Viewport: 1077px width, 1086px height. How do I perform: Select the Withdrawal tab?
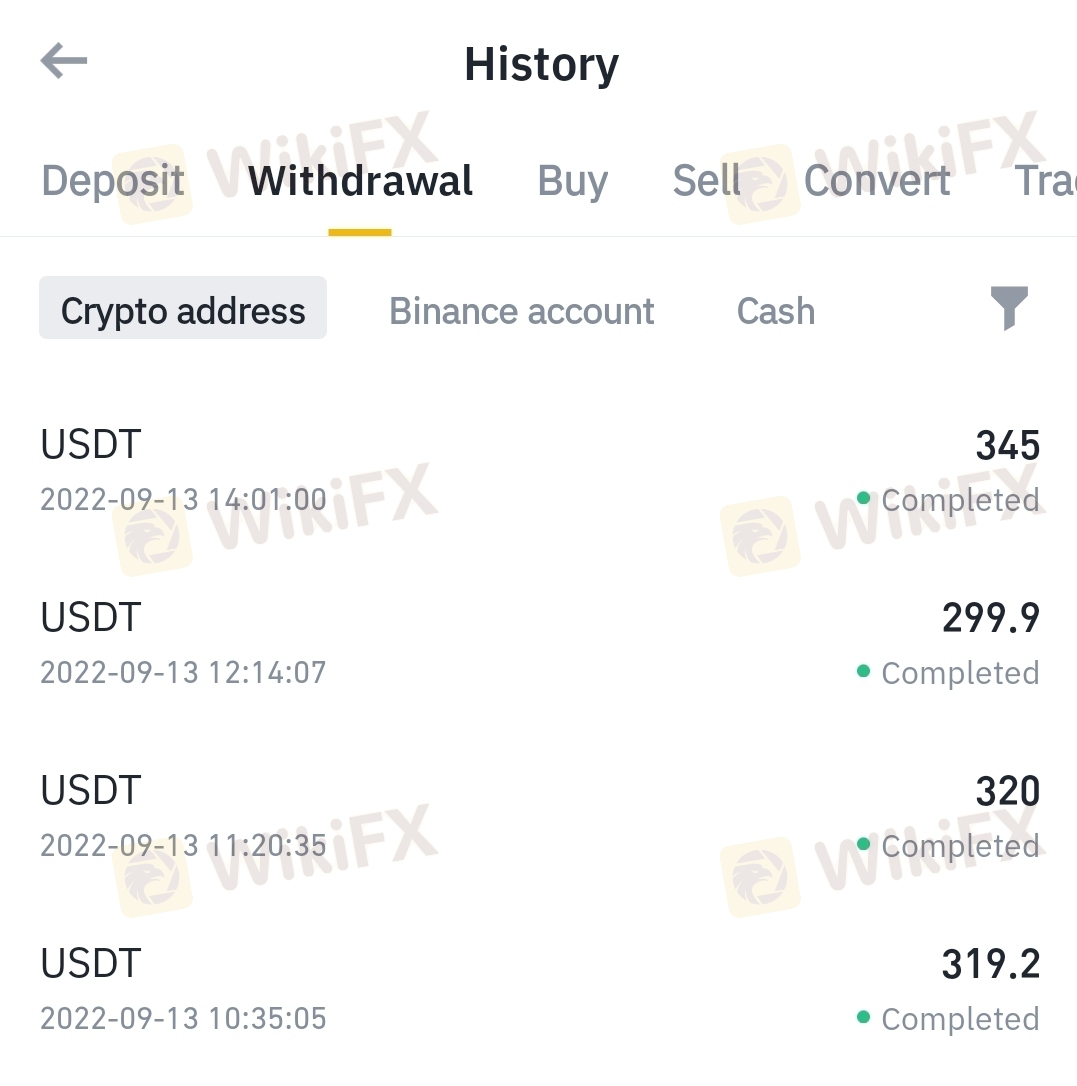point(361,181)
